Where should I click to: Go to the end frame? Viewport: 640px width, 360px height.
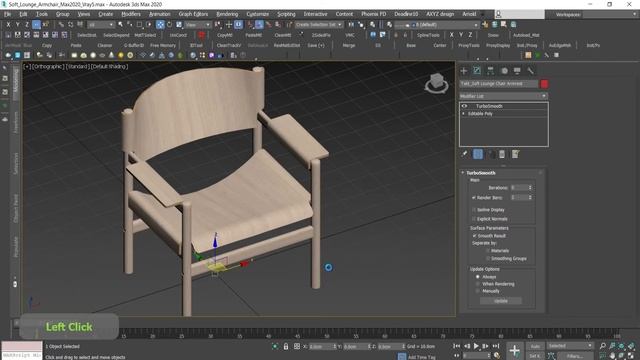click(x=496, y=346)
